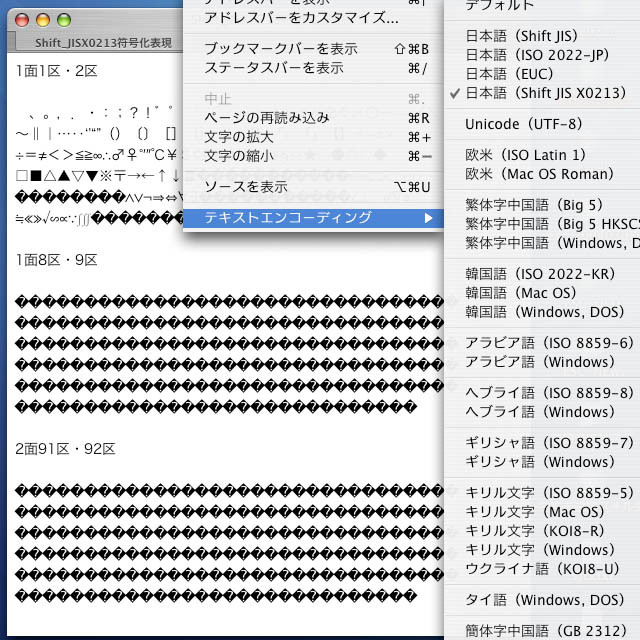Close window with red button
640x640 pixels.
[22, 20]
